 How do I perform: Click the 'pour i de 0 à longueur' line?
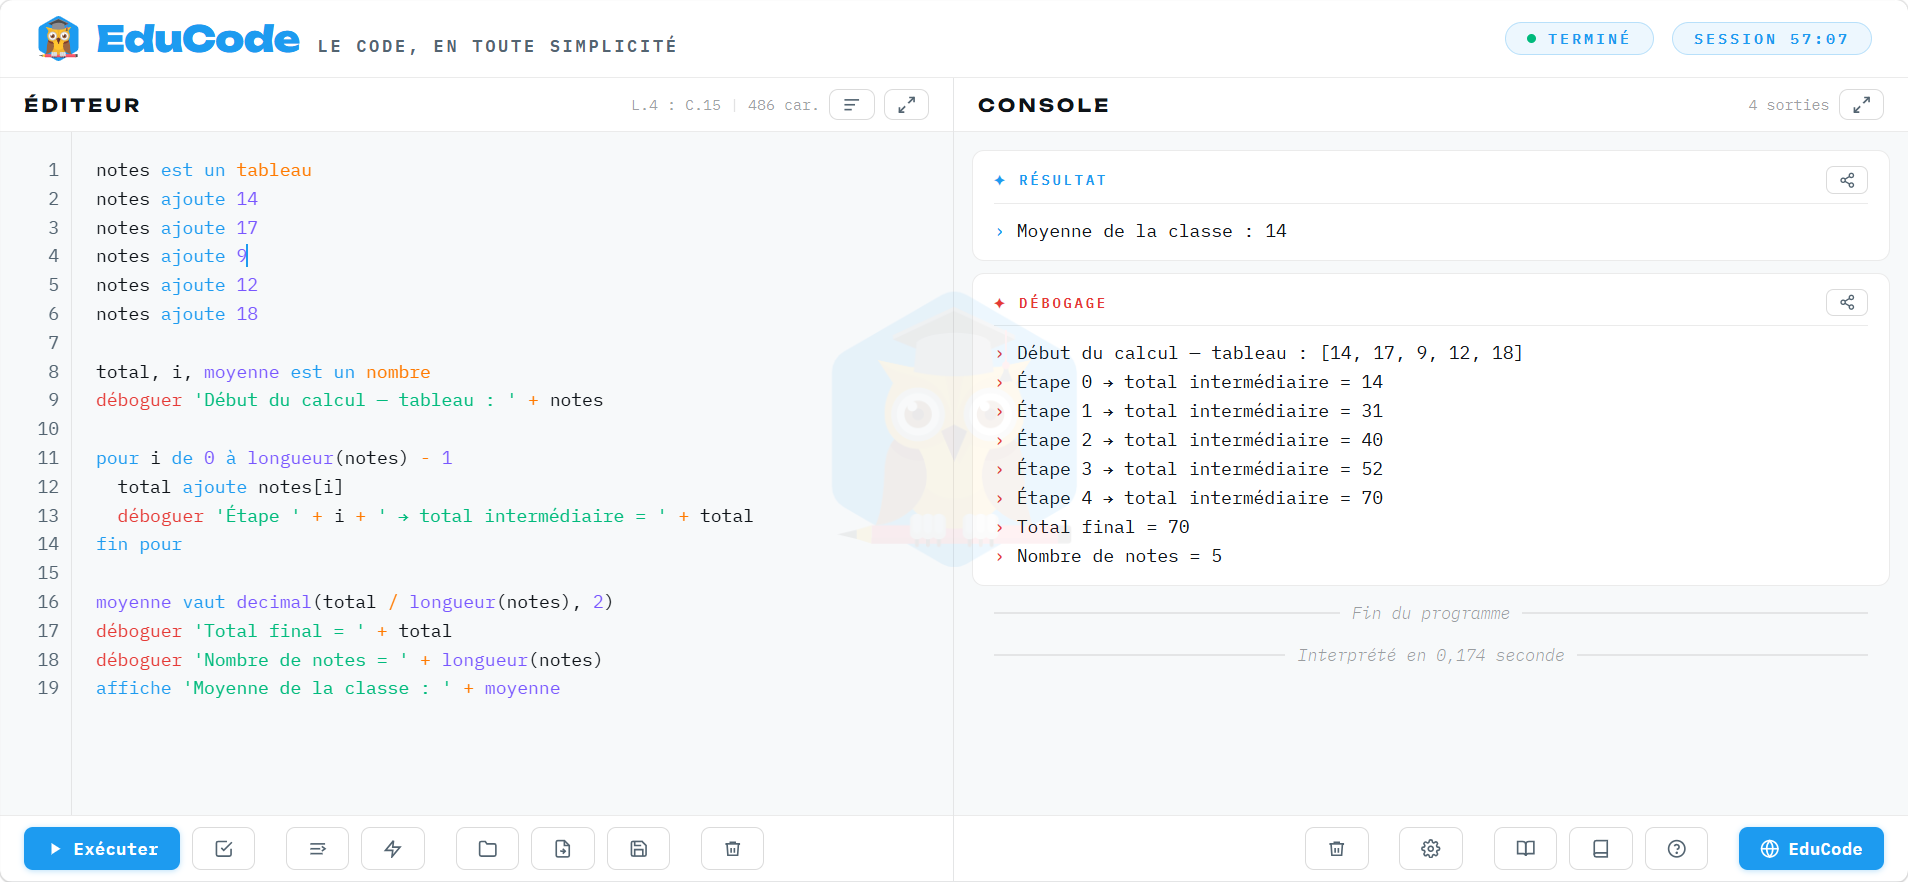pyautogui.click(x=274, y=458)
